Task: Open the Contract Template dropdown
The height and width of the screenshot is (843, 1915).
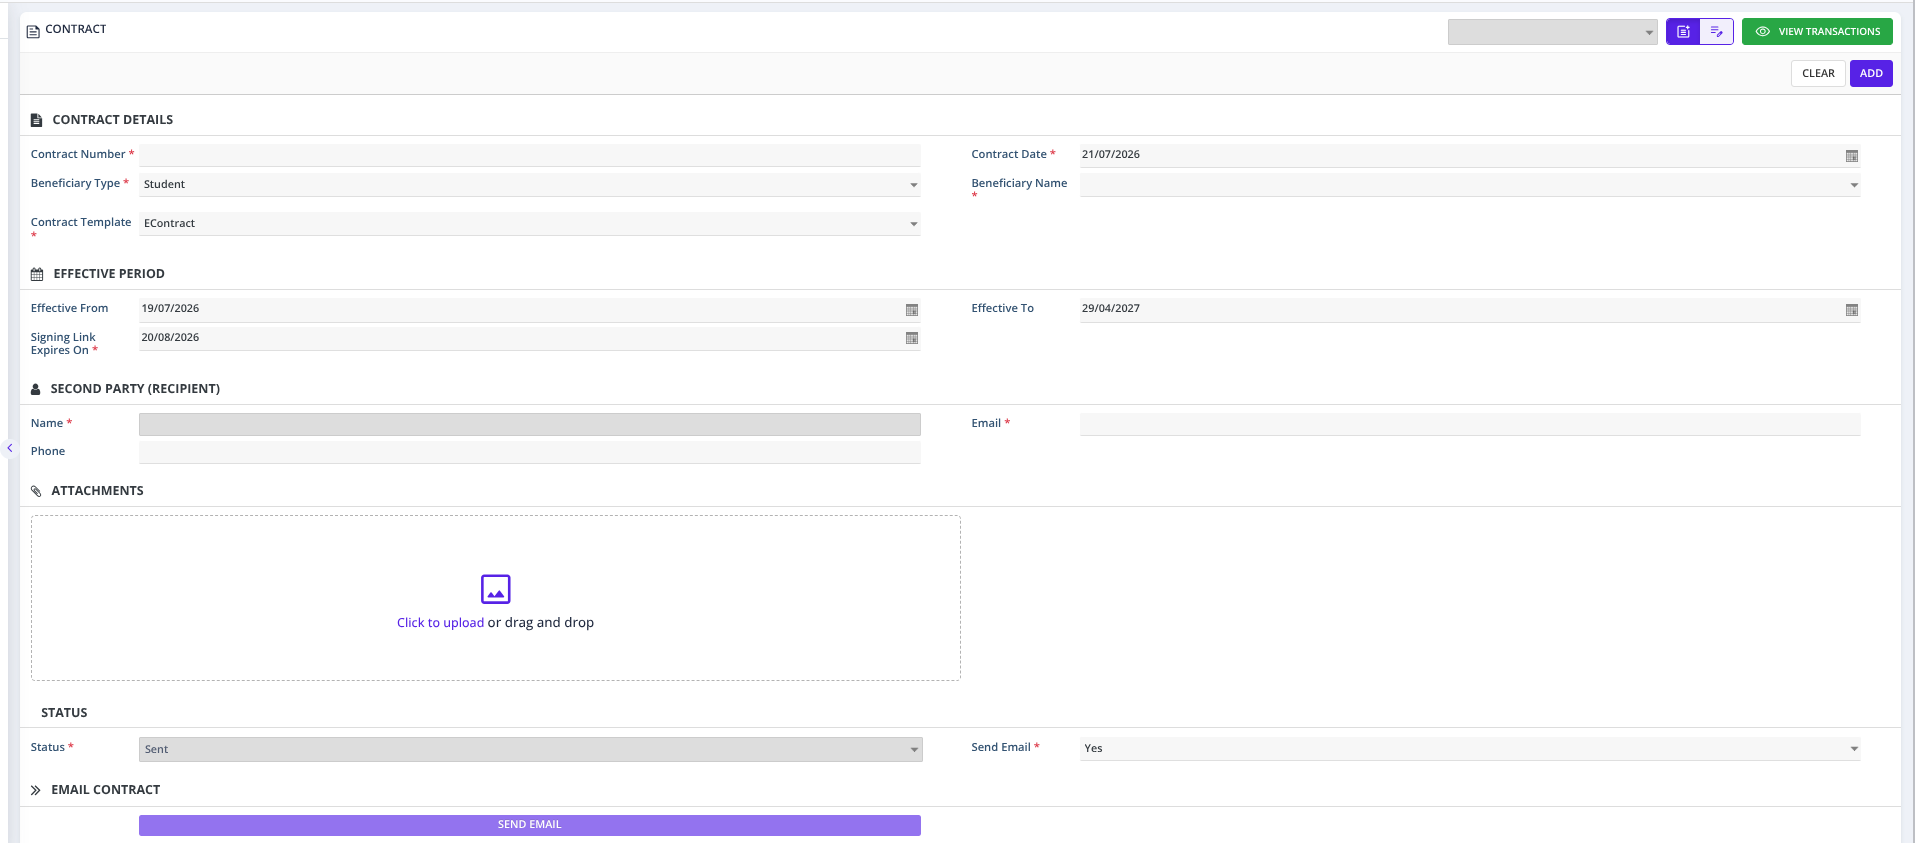Action: tap(530, 224)
